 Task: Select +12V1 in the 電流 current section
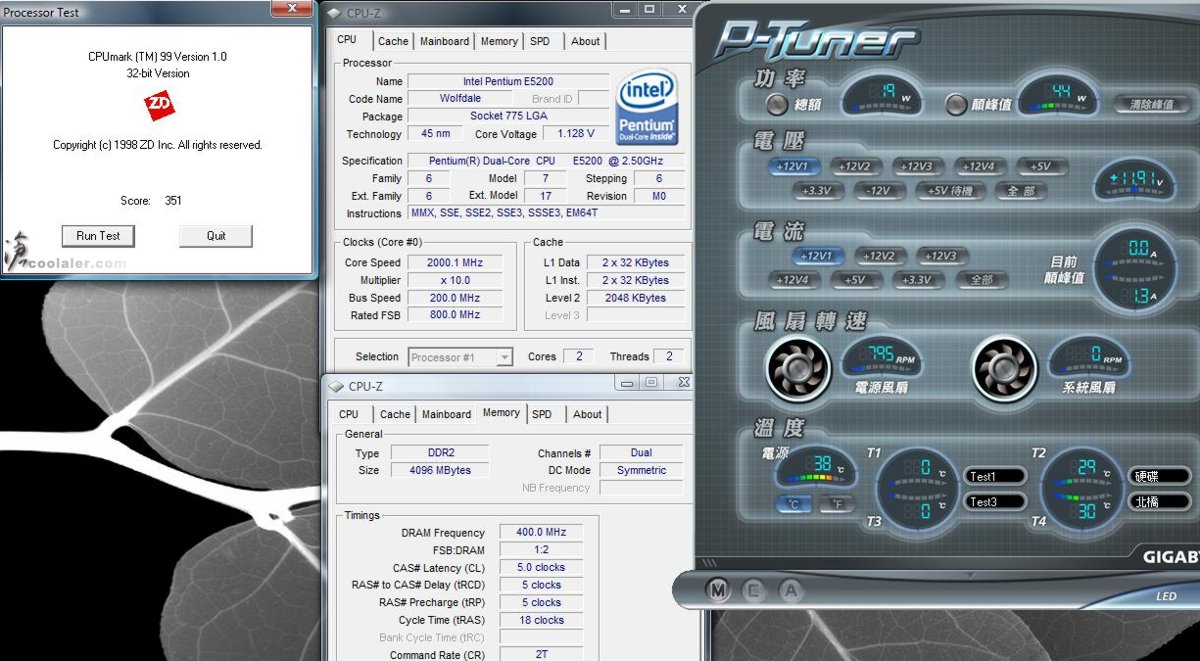[x=817, y=256]
